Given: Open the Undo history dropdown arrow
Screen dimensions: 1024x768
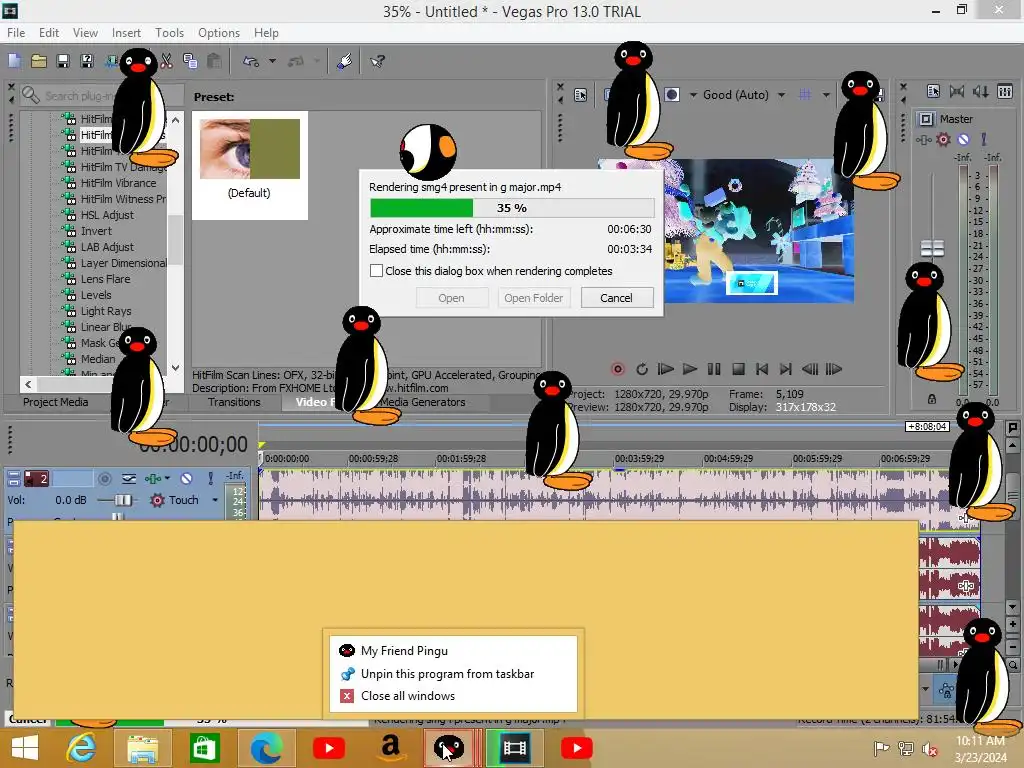Looking at the screenshot, I should [272, 61].
